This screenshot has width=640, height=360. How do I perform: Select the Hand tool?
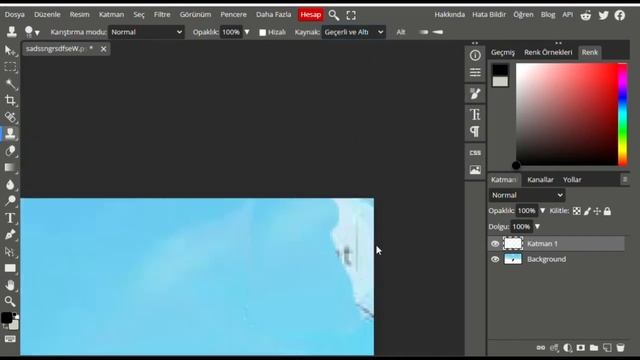coord(10,285)
